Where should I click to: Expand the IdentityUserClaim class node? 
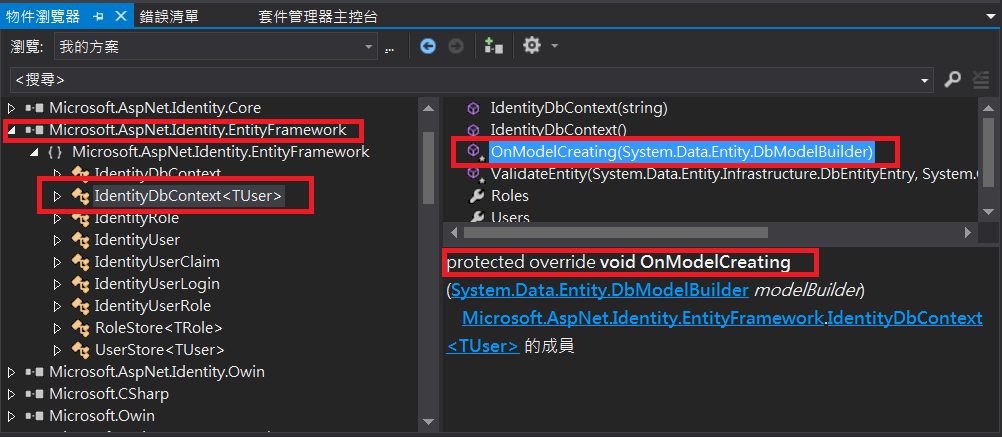57,262
